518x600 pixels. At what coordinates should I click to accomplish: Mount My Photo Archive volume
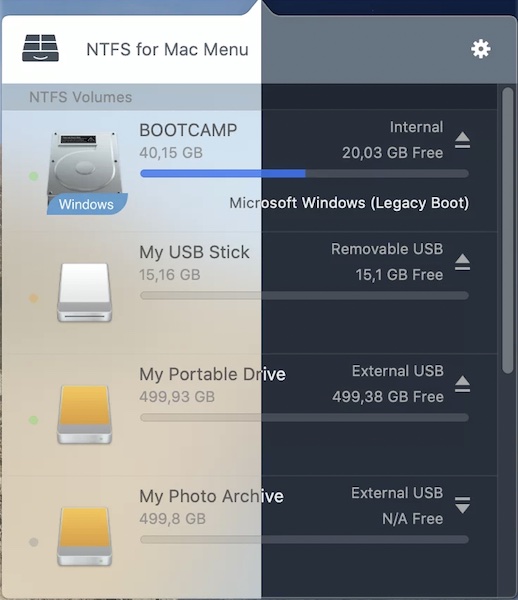click(x=463, y=505)
